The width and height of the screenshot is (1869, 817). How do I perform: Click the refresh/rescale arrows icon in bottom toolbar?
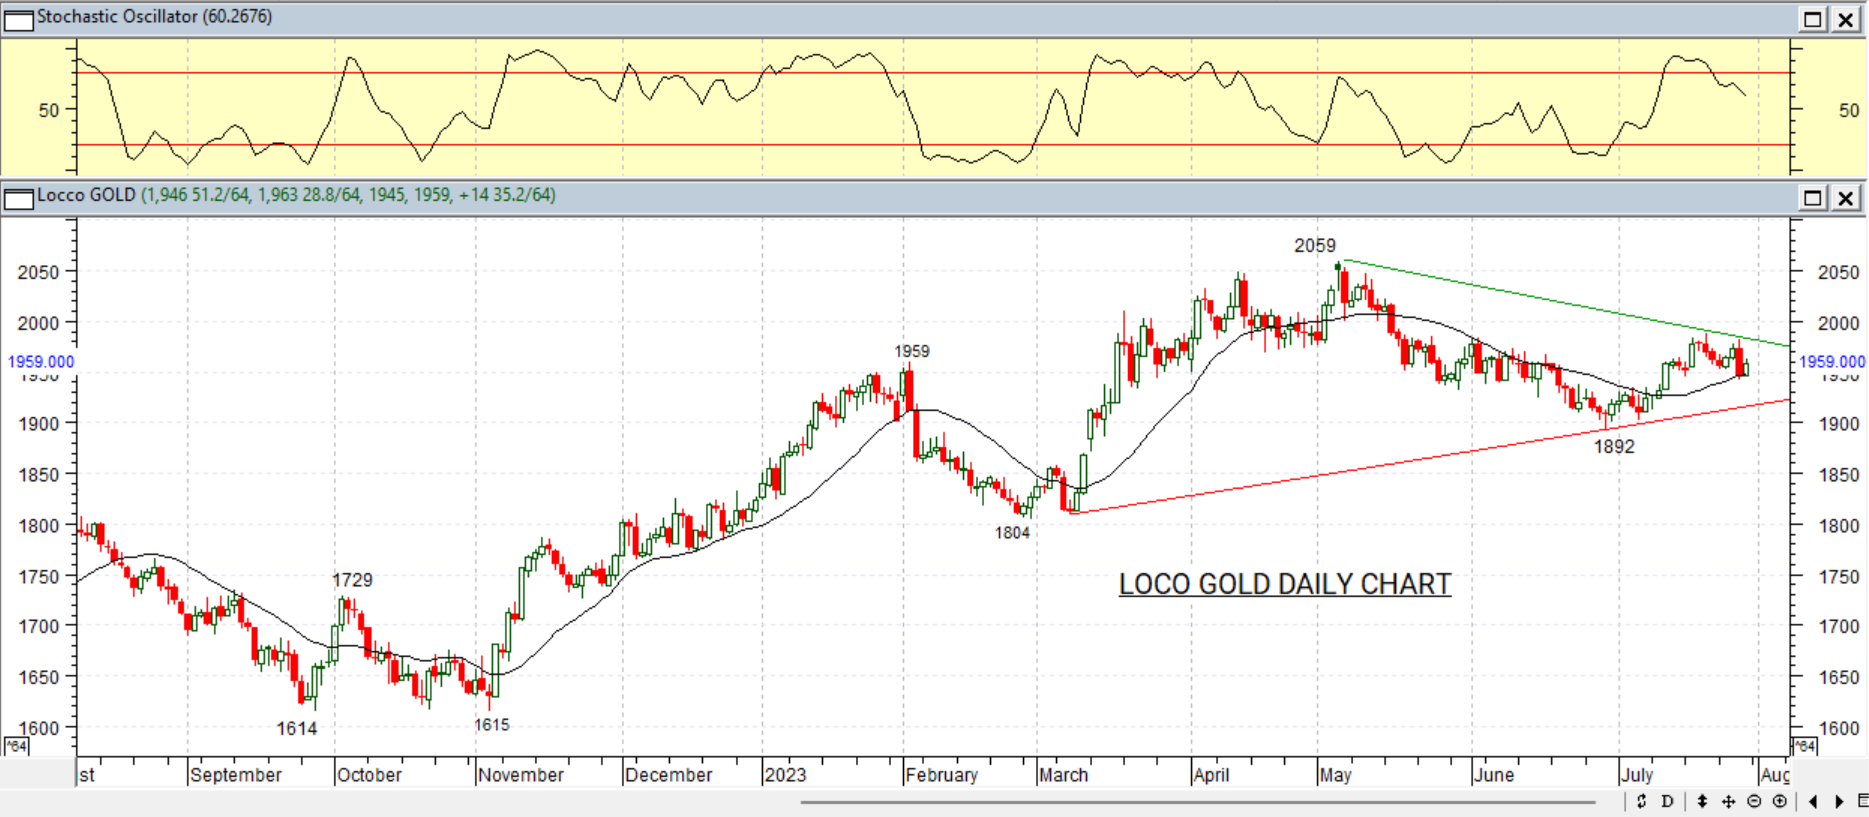(1641, 801)
